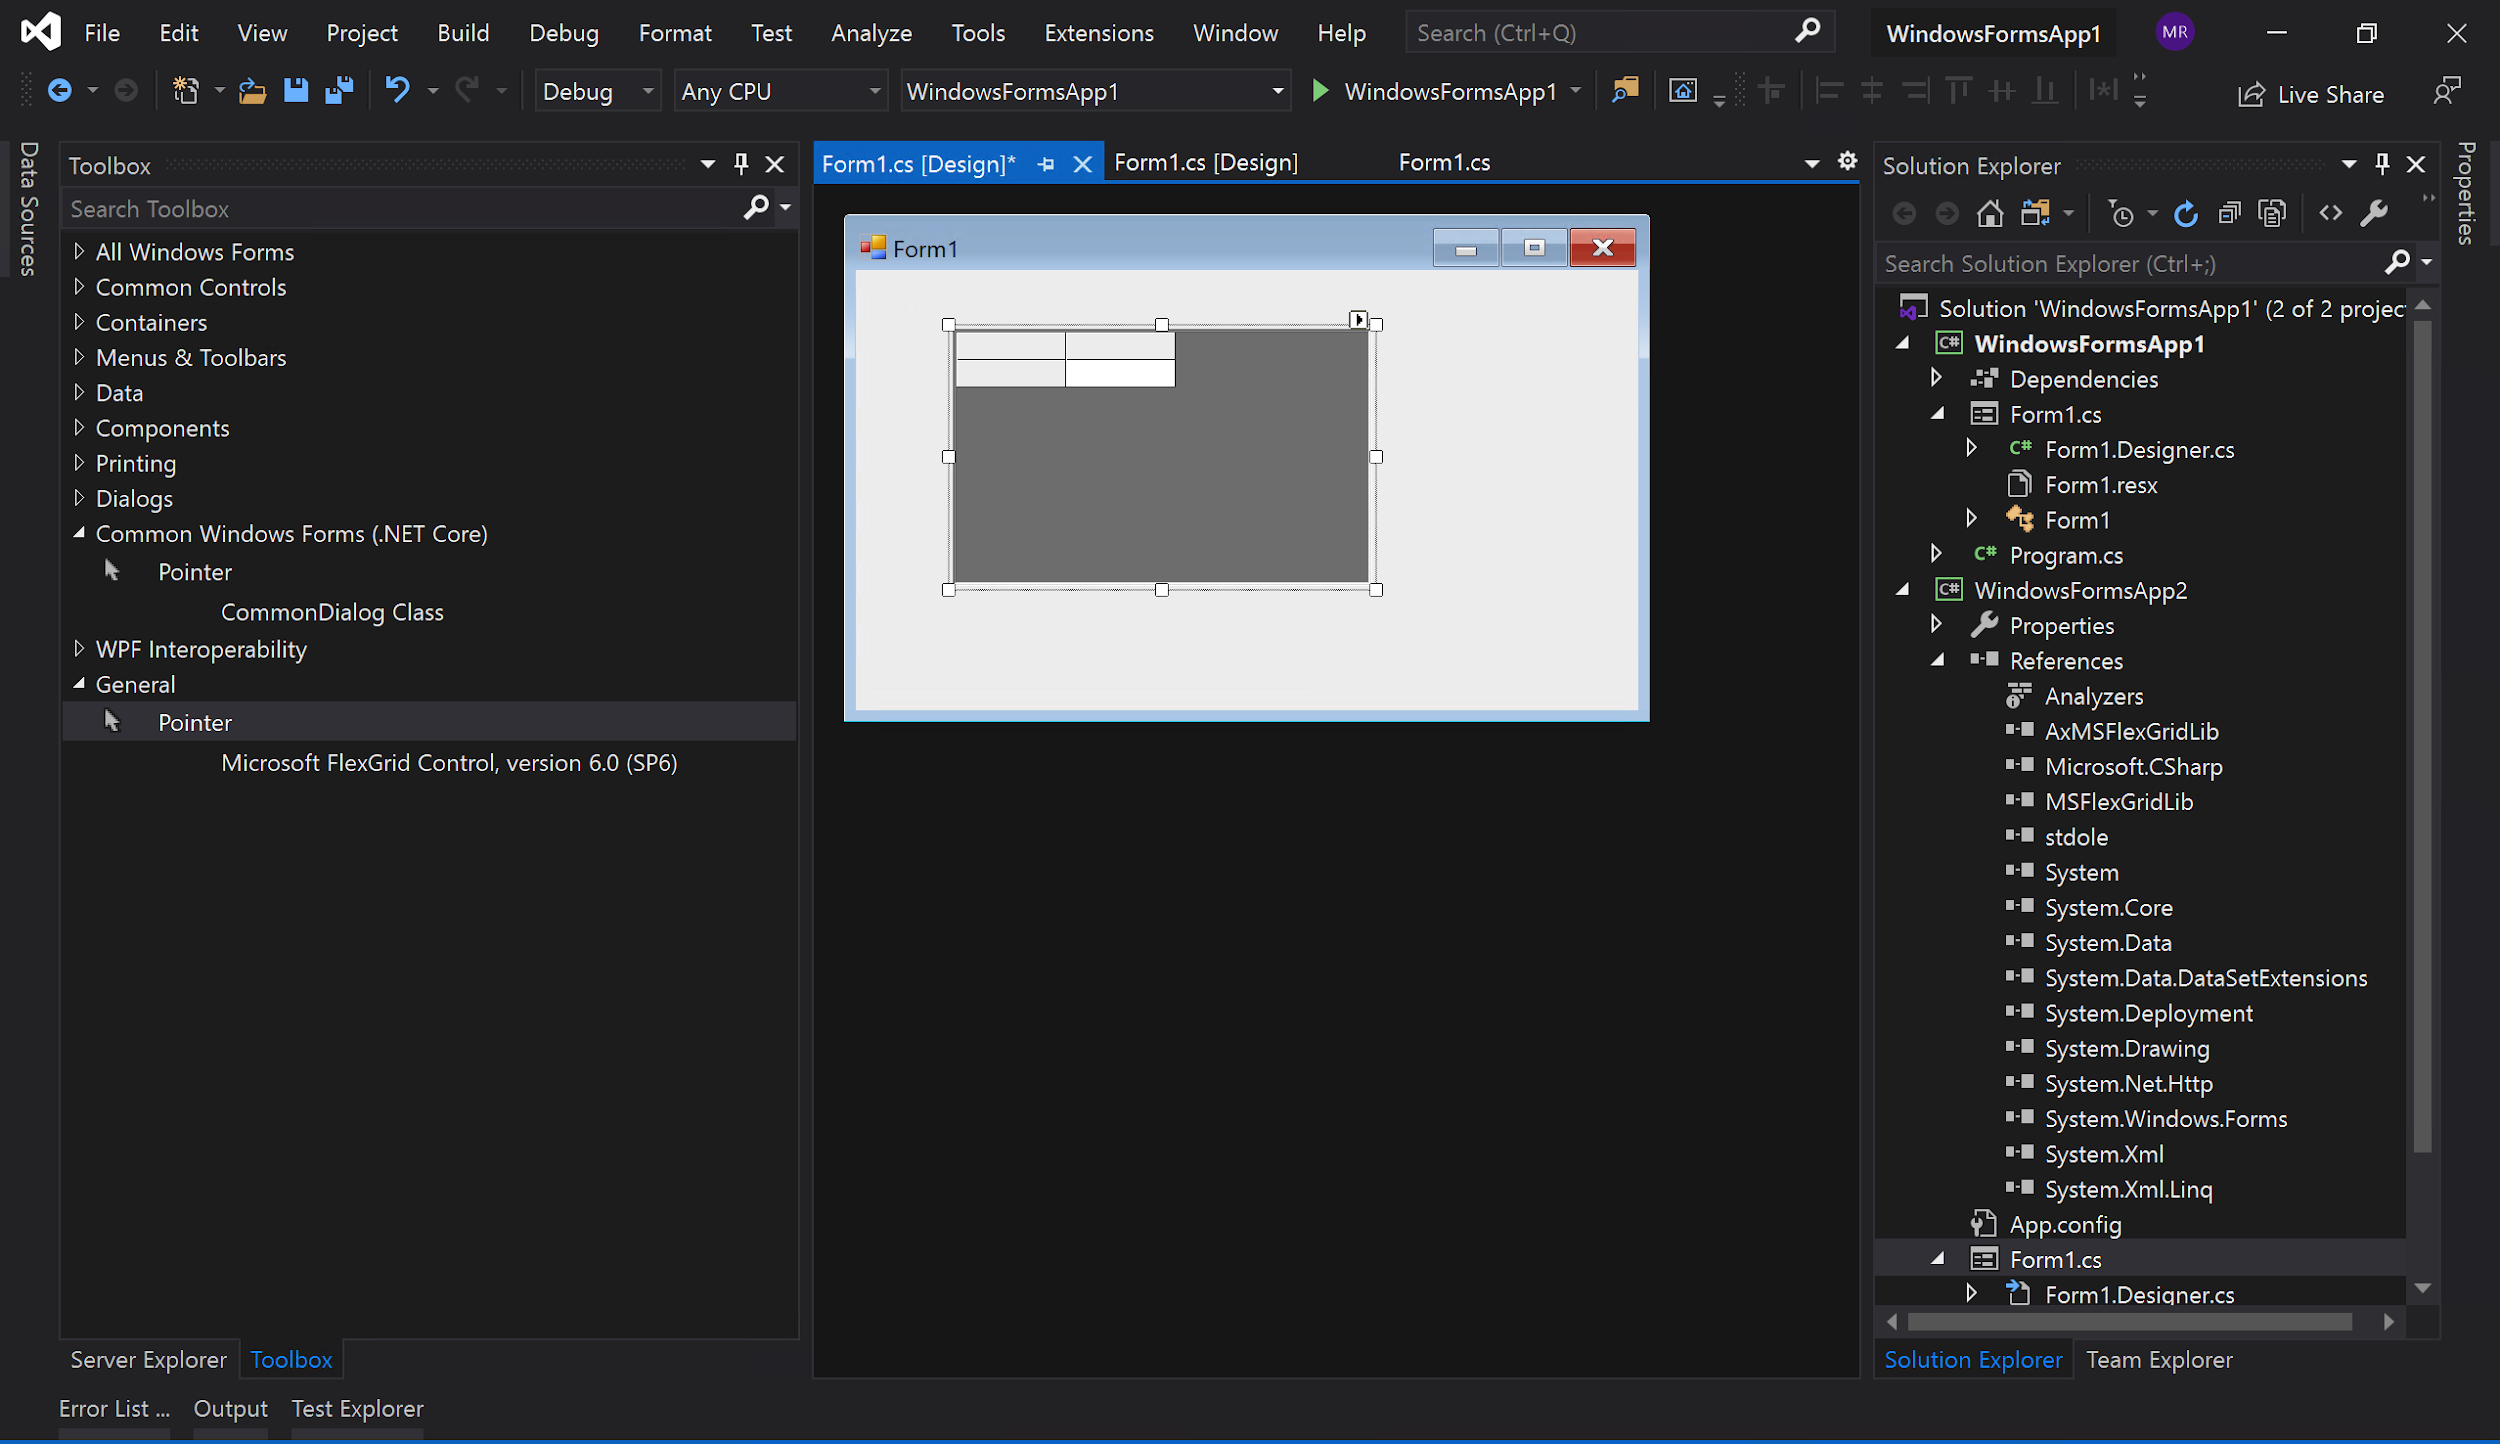This screenshot has width=2500, height=1444.
Task: Click the blue Refresh icon in Solution Explorer
Action: [2186, 213]
